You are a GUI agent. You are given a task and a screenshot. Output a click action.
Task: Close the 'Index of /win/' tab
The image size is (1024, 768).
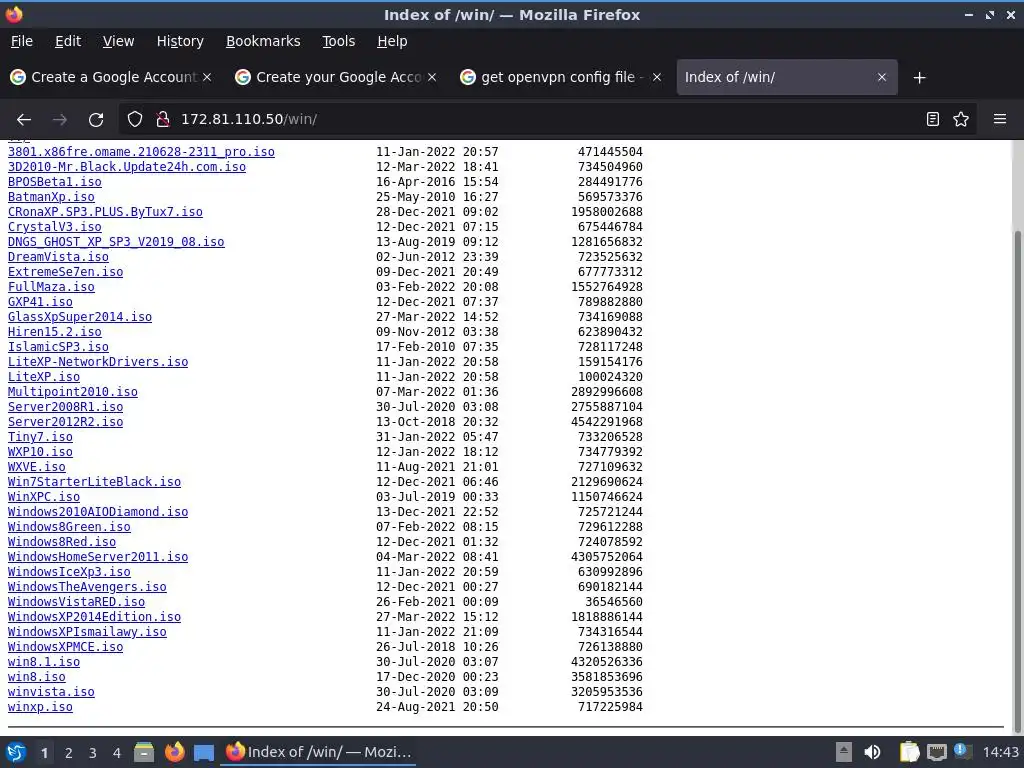tap(882, 77)
